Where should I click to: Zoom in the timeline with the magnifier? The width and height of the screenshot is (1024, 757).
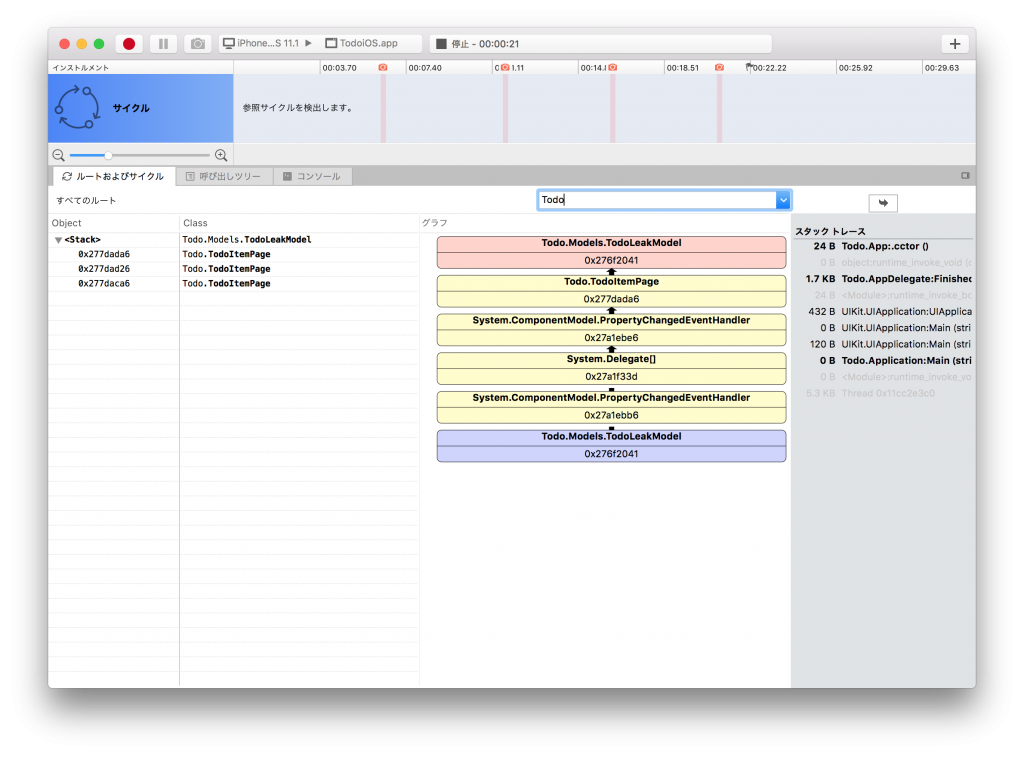point(221,155)
